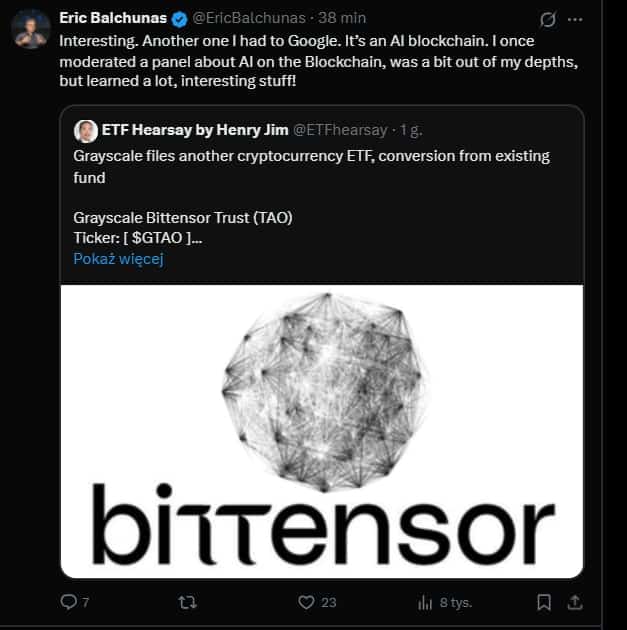Open quoted tweet text about Grayscale
Viewport: 627px width, 630px height.
coord(311,166)
